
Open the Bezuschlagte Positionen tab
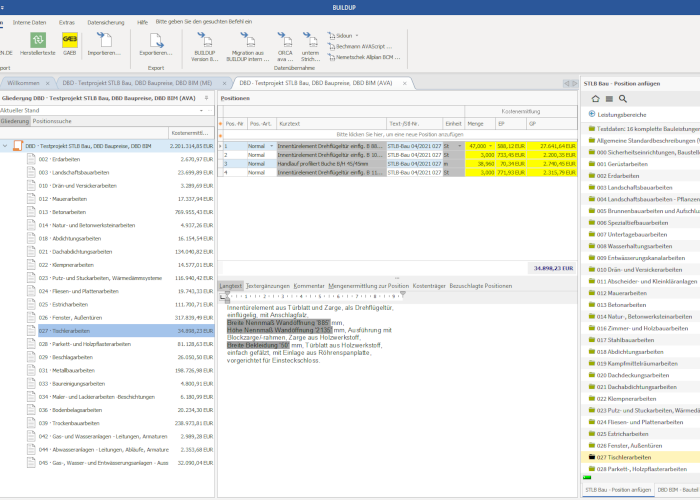[x=481, y=286]
